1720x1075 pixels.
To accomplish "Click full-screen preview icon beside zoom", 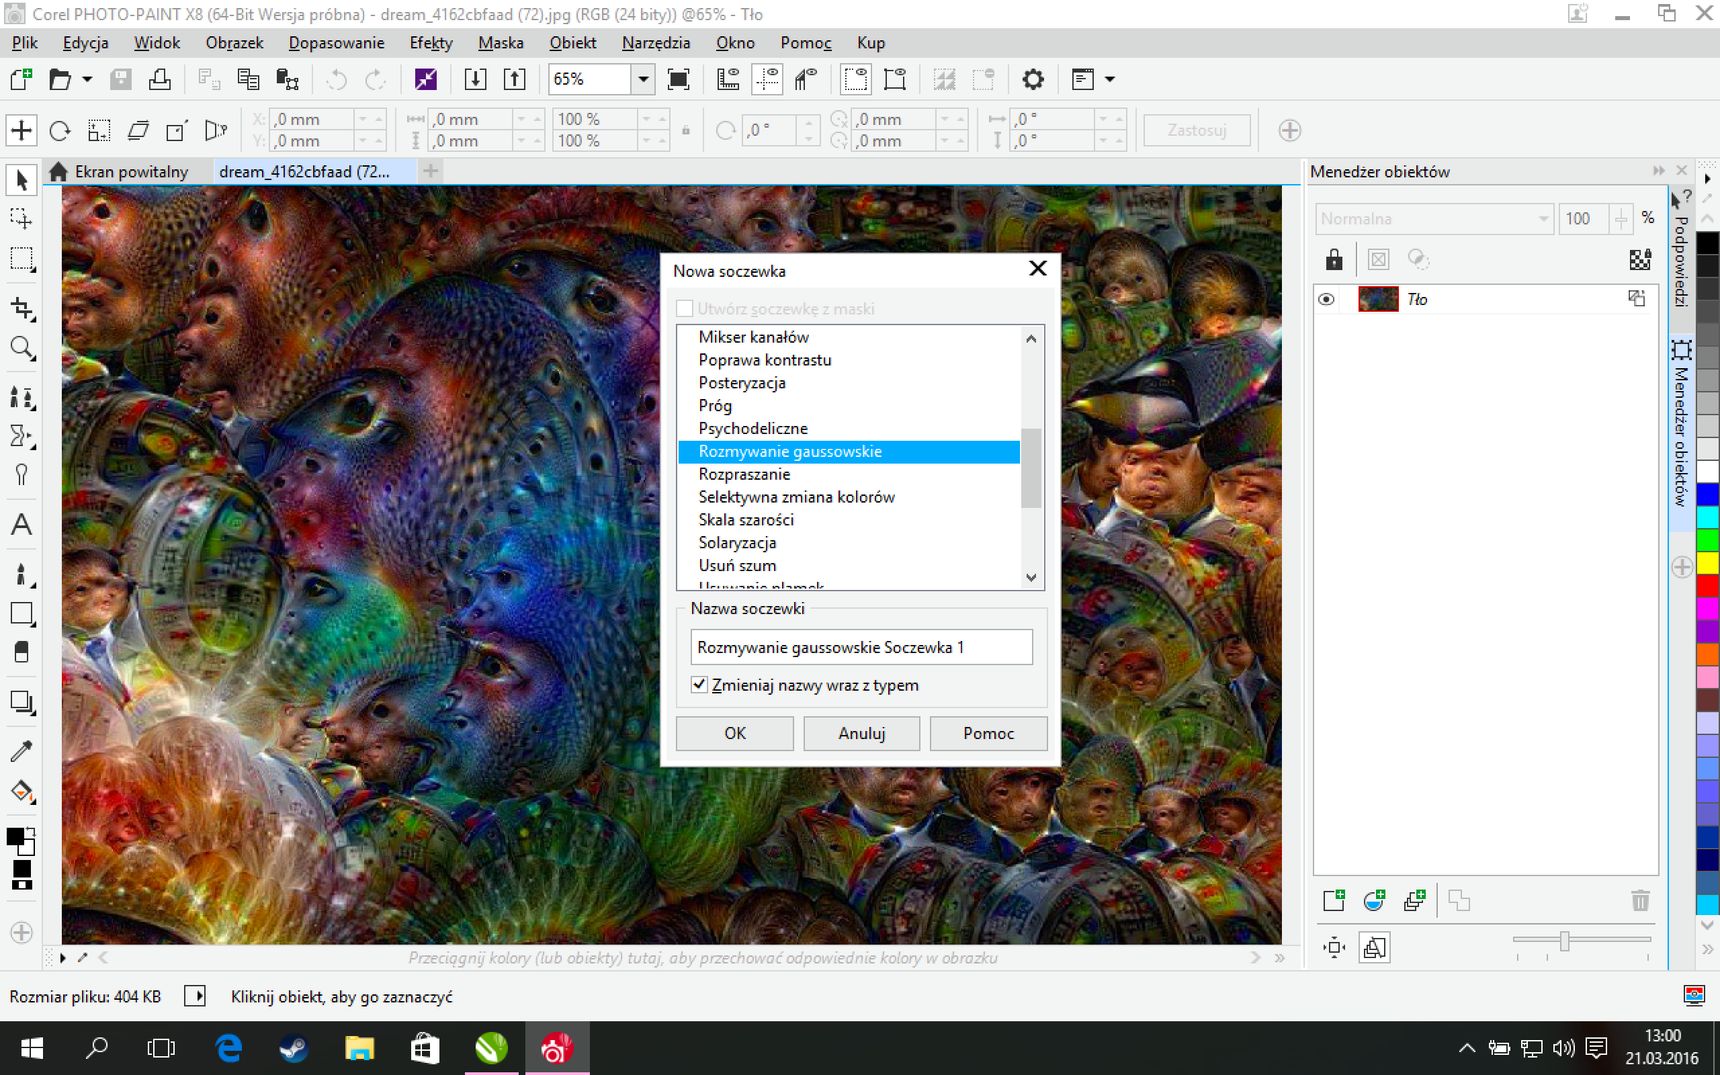I will point(678,79).
